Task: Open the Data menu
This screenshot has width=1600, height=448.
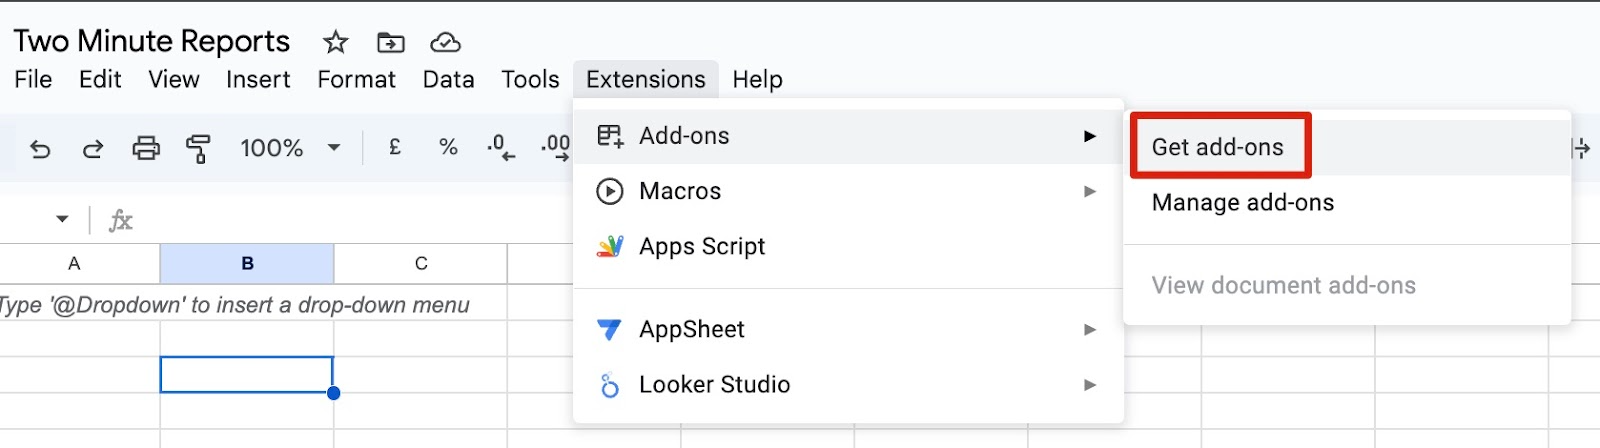Action: 448,79
